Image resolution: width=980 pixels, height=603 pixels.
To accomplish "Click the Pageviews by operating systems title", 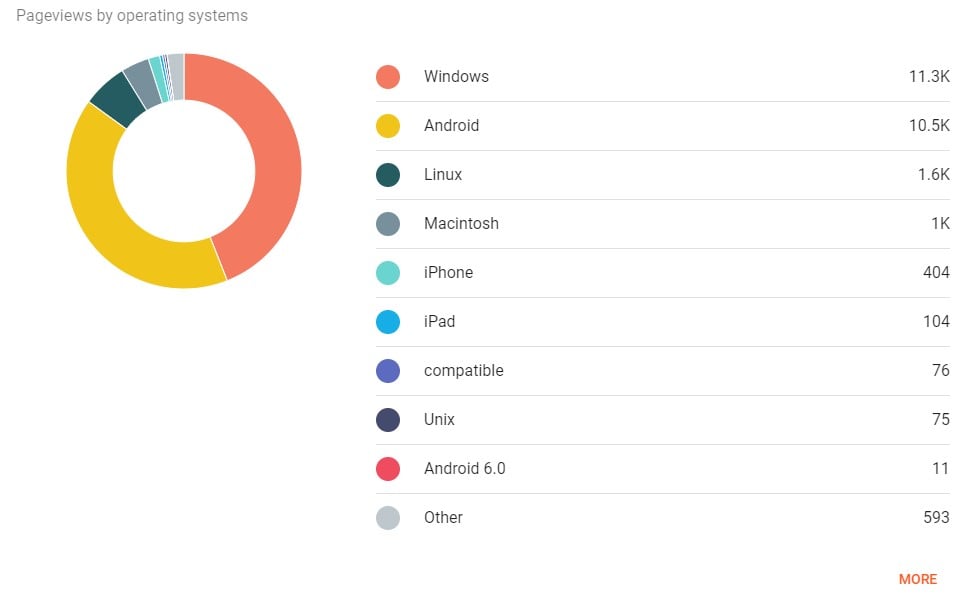I will click(132, 16).
